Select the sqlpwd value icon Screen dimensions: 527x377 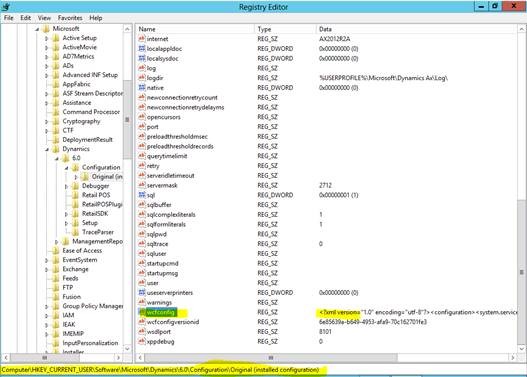(x=142, y=234)
